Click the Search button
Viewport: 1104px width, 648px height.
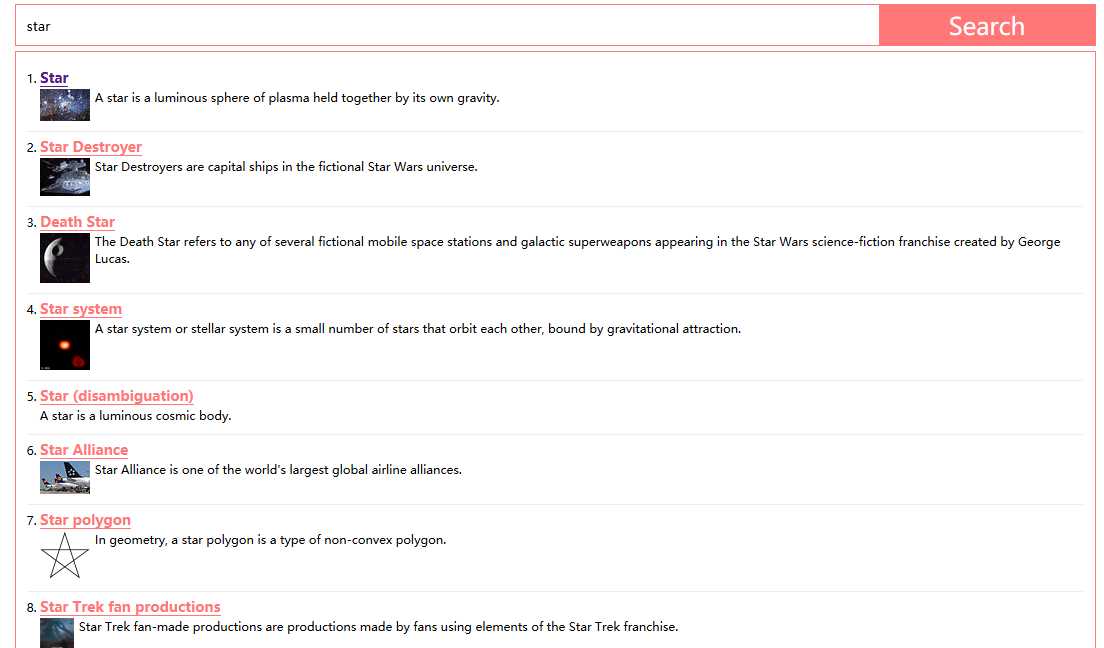[986, 25]
